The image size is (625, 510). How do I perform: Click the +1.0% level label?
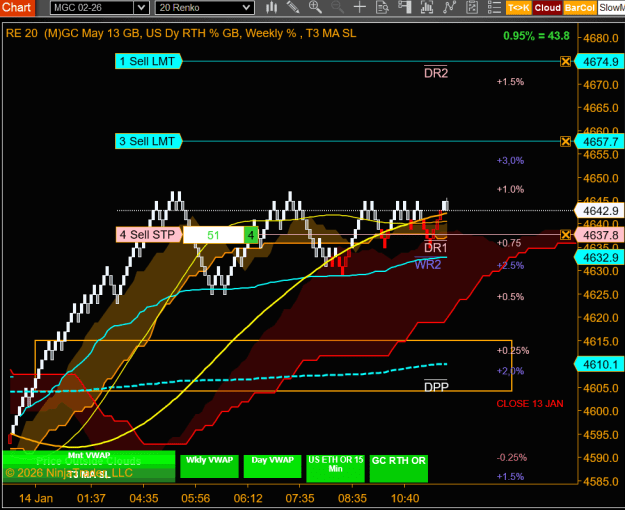pos(510,189)
